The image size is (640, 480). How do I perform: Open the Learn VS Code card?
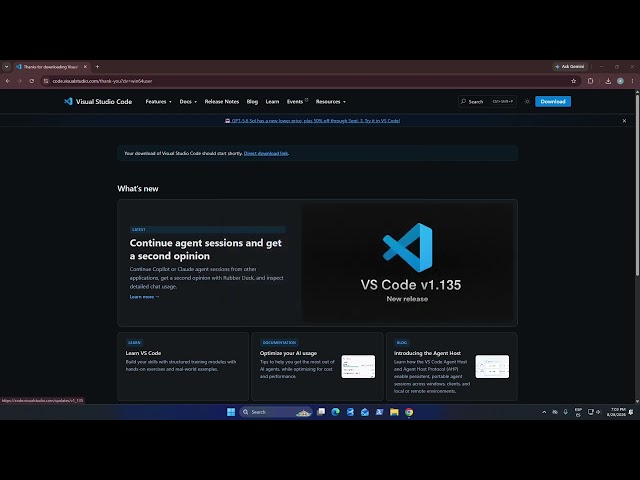pyautogui.click(x=183, y=366)
